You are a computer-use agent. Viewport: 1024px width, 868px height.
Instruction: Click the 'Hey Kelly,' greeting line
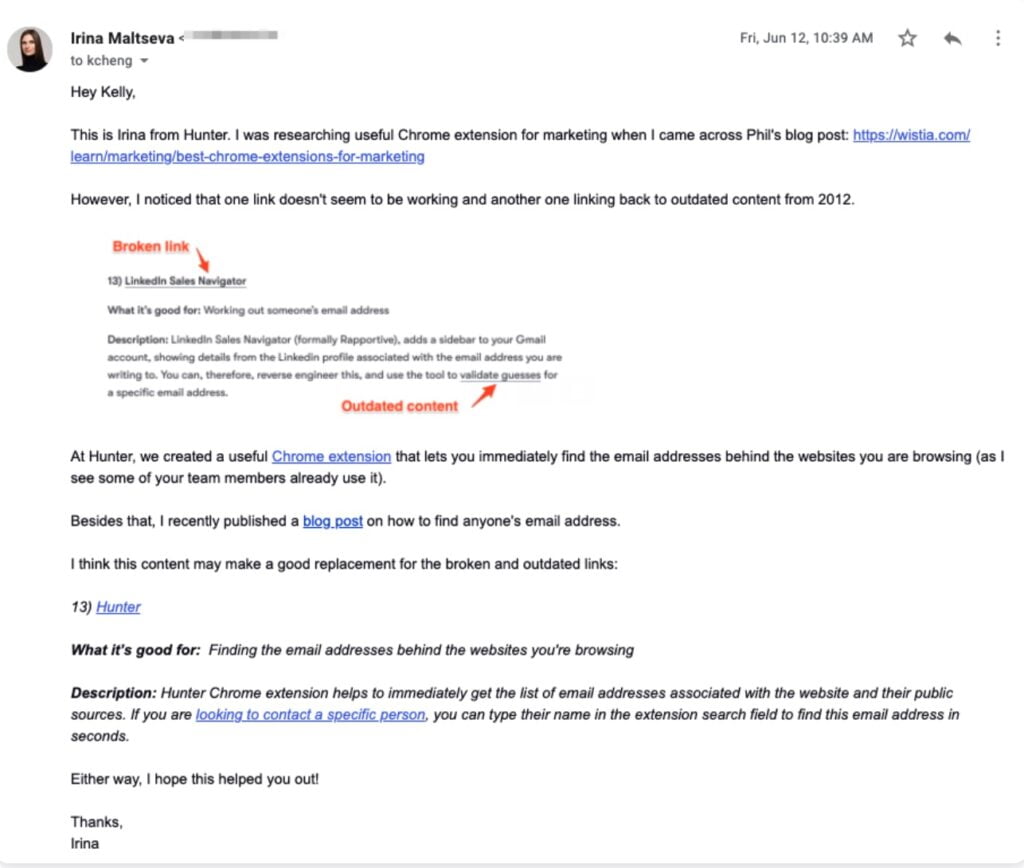[103, 92]
